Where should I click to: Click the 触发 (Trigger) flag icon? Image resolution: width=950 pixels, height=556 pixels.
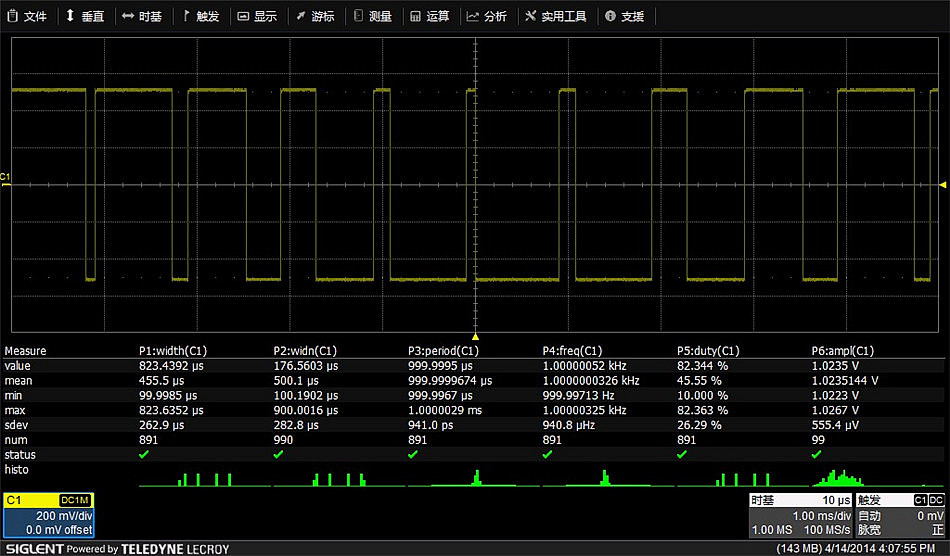pos(187,16)
